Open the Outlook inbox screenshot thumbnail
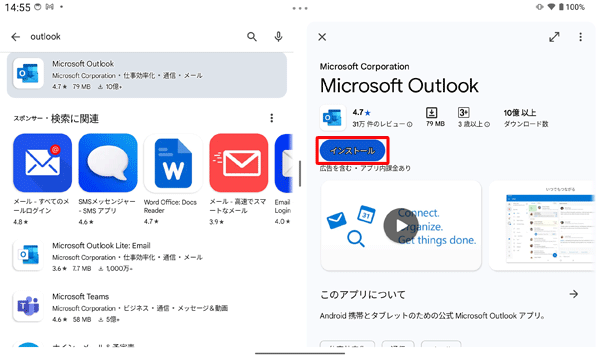Viewport: 600px width, 360px height. click(542, 226)
